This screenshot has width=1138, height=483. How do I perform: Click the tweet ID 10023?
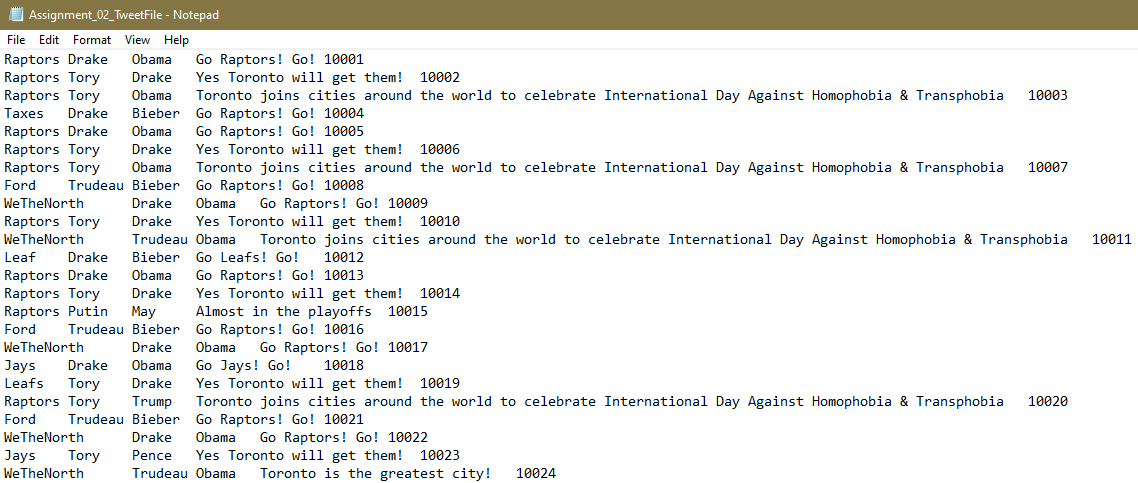click(440, 455)
